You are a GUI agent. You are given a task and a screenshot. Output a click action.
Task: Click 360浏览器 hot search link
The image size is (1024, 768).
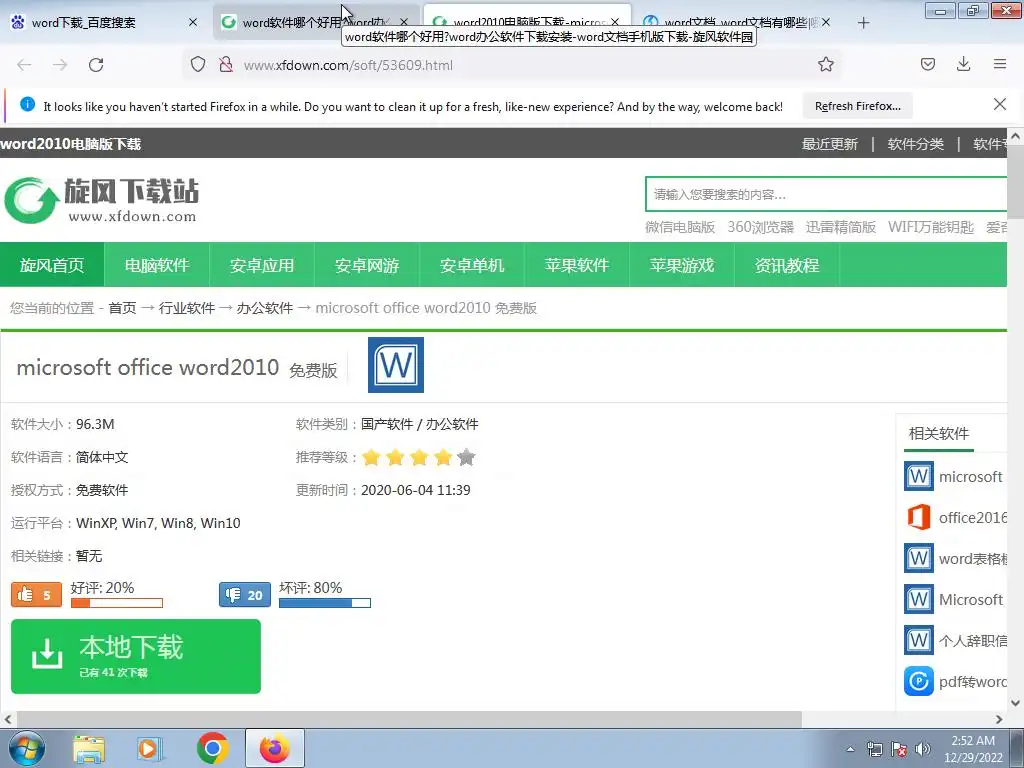click(761, 227)
